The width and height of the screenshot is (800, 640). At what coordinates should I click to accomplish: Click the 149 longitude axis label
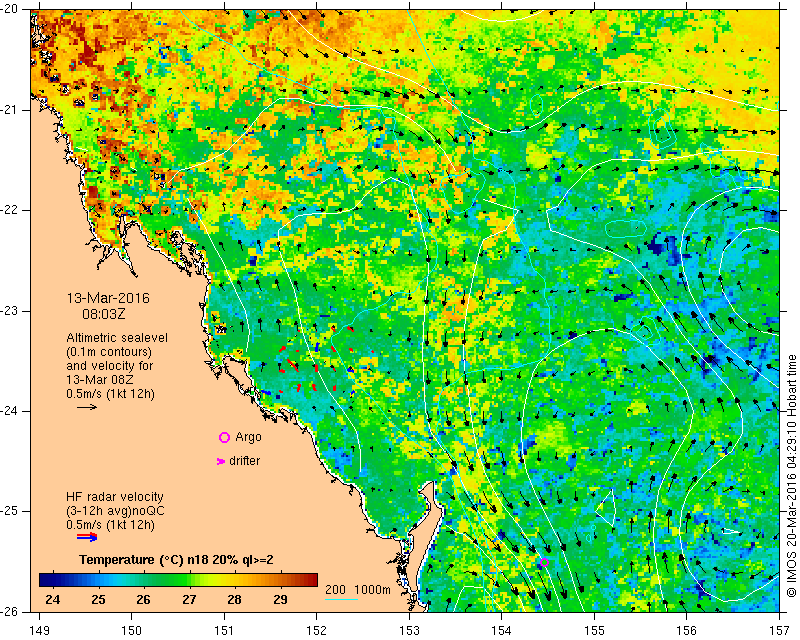click(x=40, y=631)
